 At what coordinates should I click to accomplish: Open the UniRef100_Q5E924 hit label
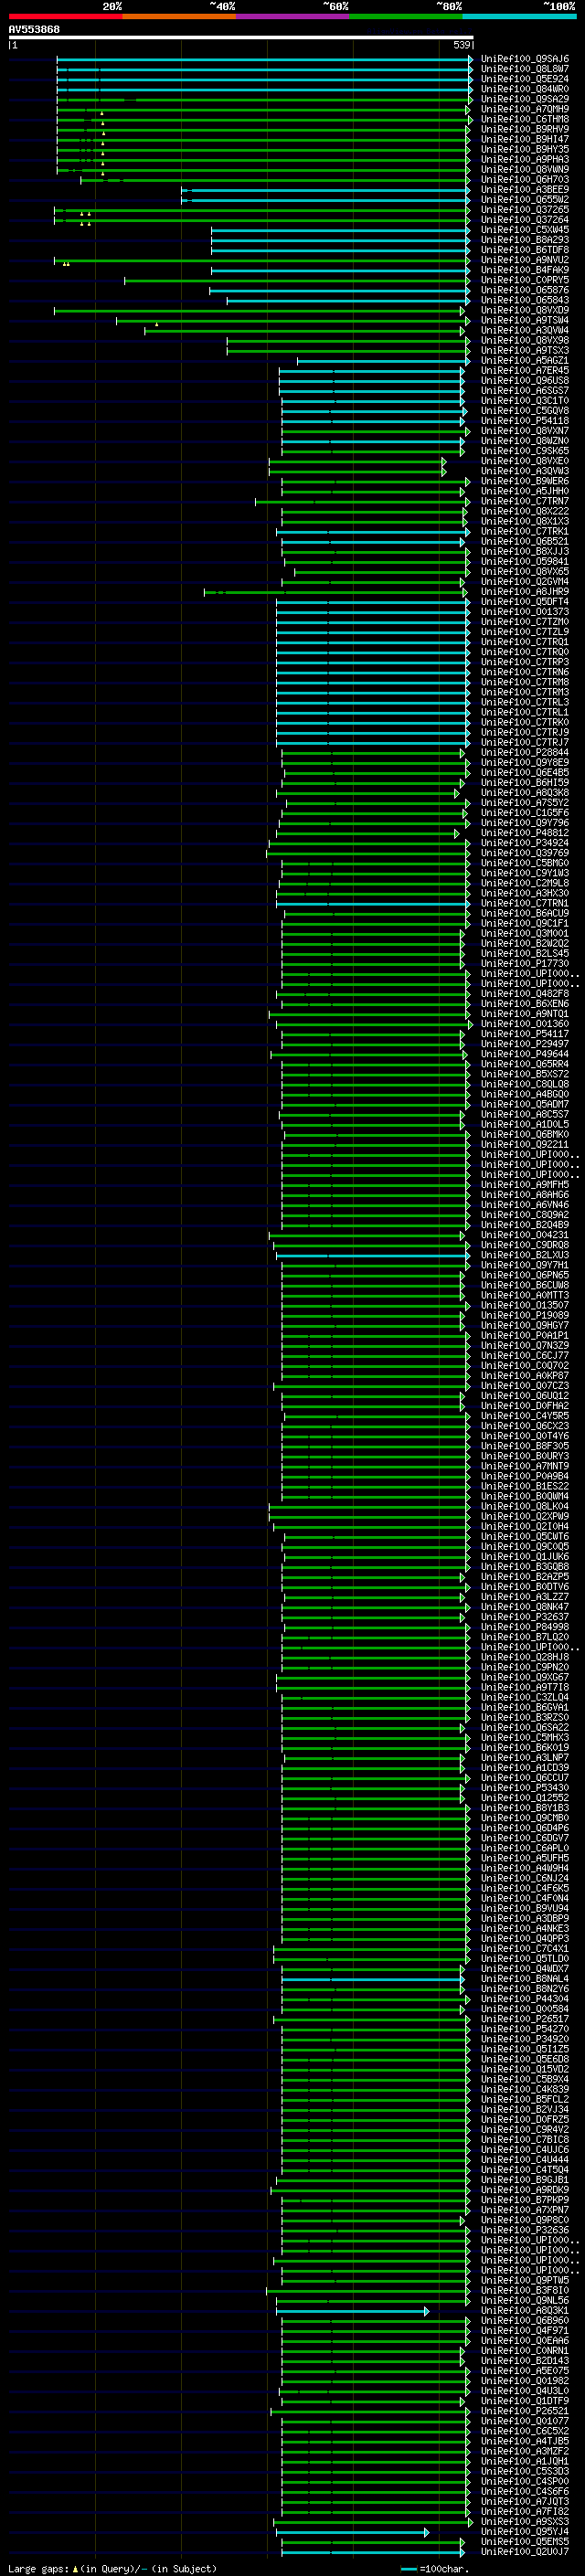click(x=525, y=80)
